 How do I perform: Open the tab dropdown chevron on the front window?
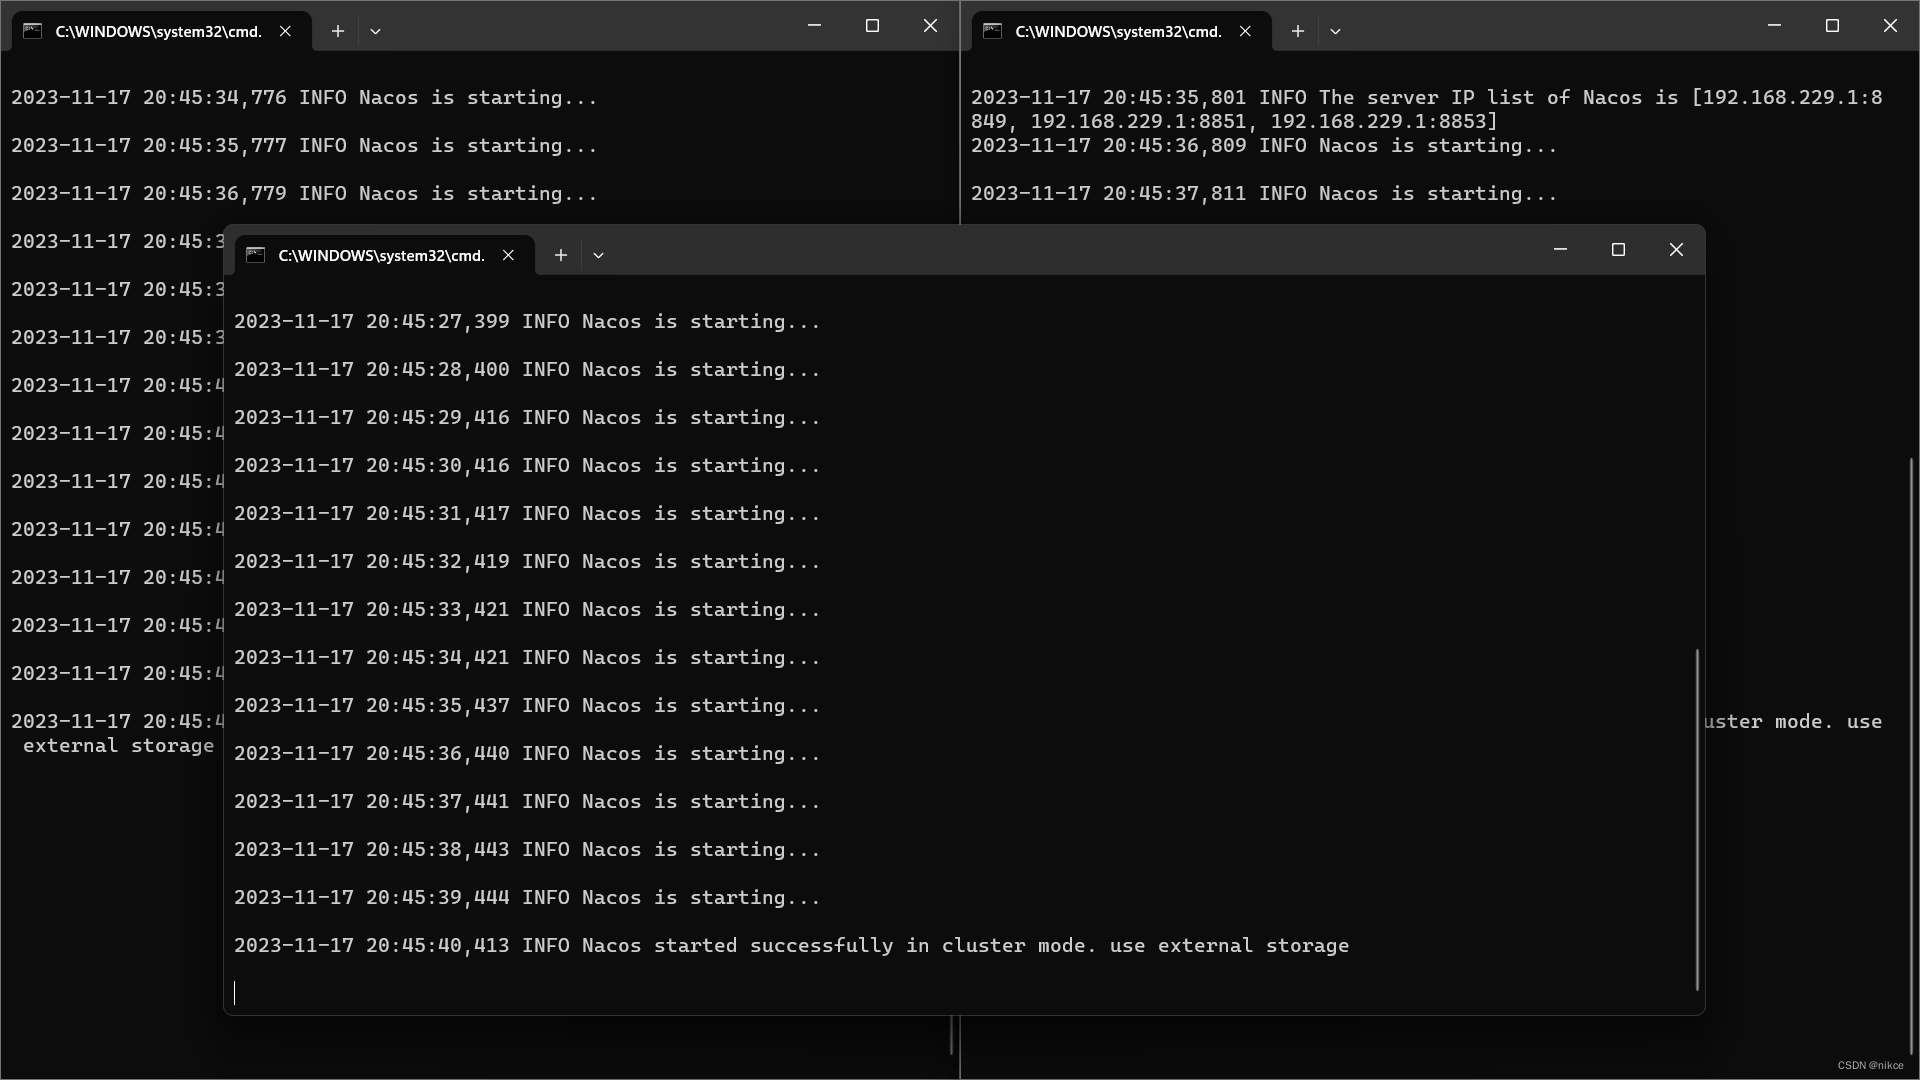598,255
